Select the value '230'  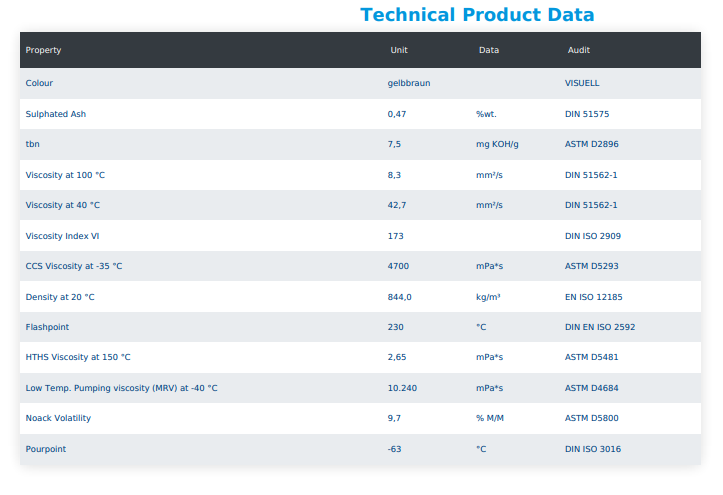point(395,327)
